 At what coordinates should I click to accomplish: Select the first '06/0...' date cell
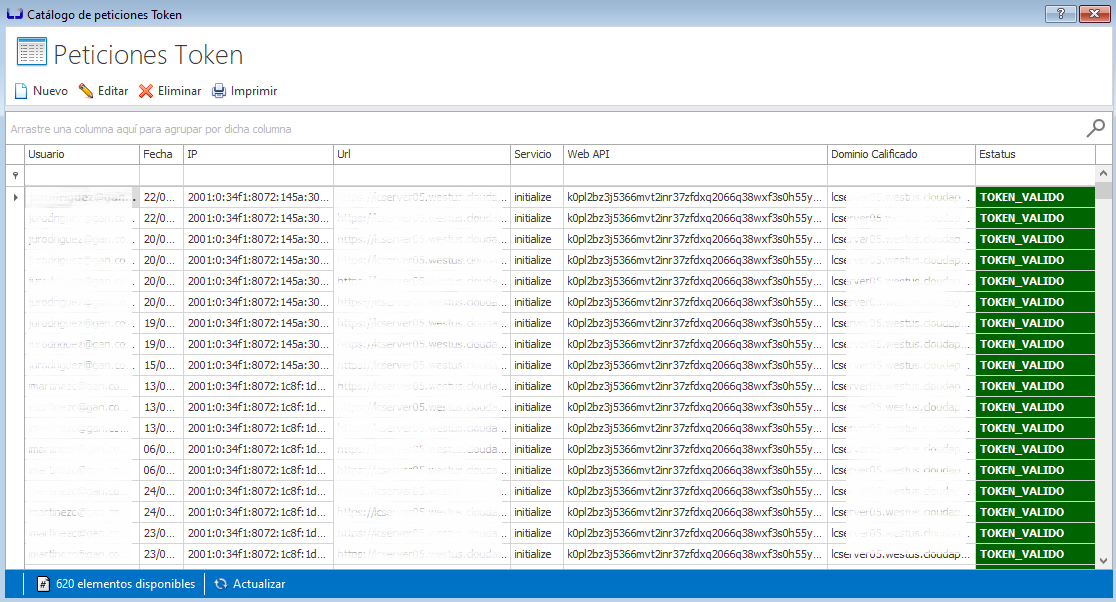[162, 449]
